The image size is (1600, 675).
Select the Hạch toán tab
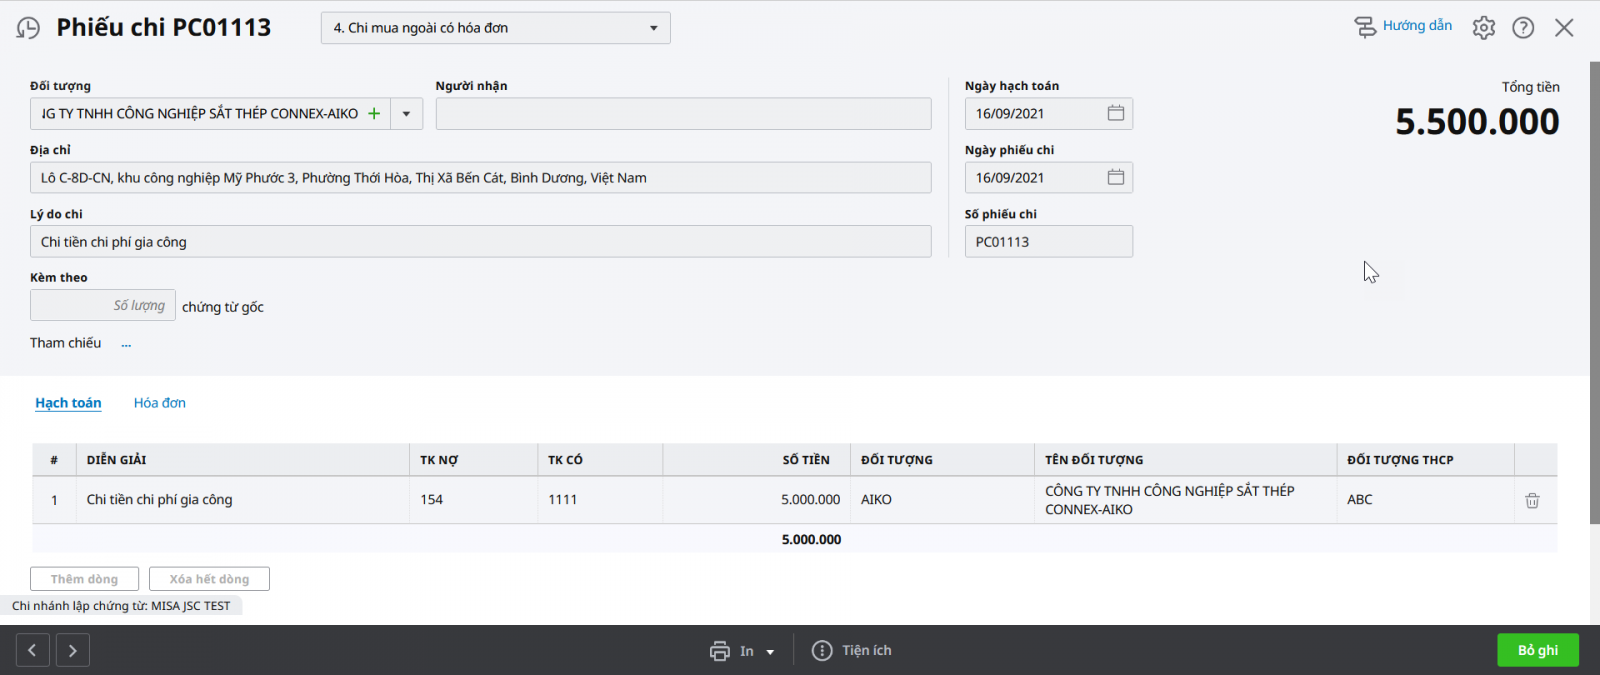point(68,403)
